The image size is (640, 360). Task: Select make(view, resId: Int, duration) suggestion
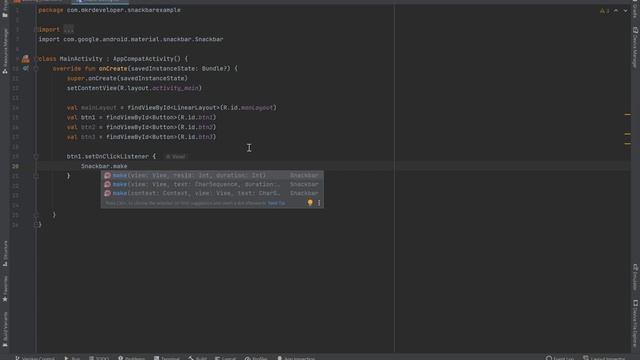pos(212,176)
